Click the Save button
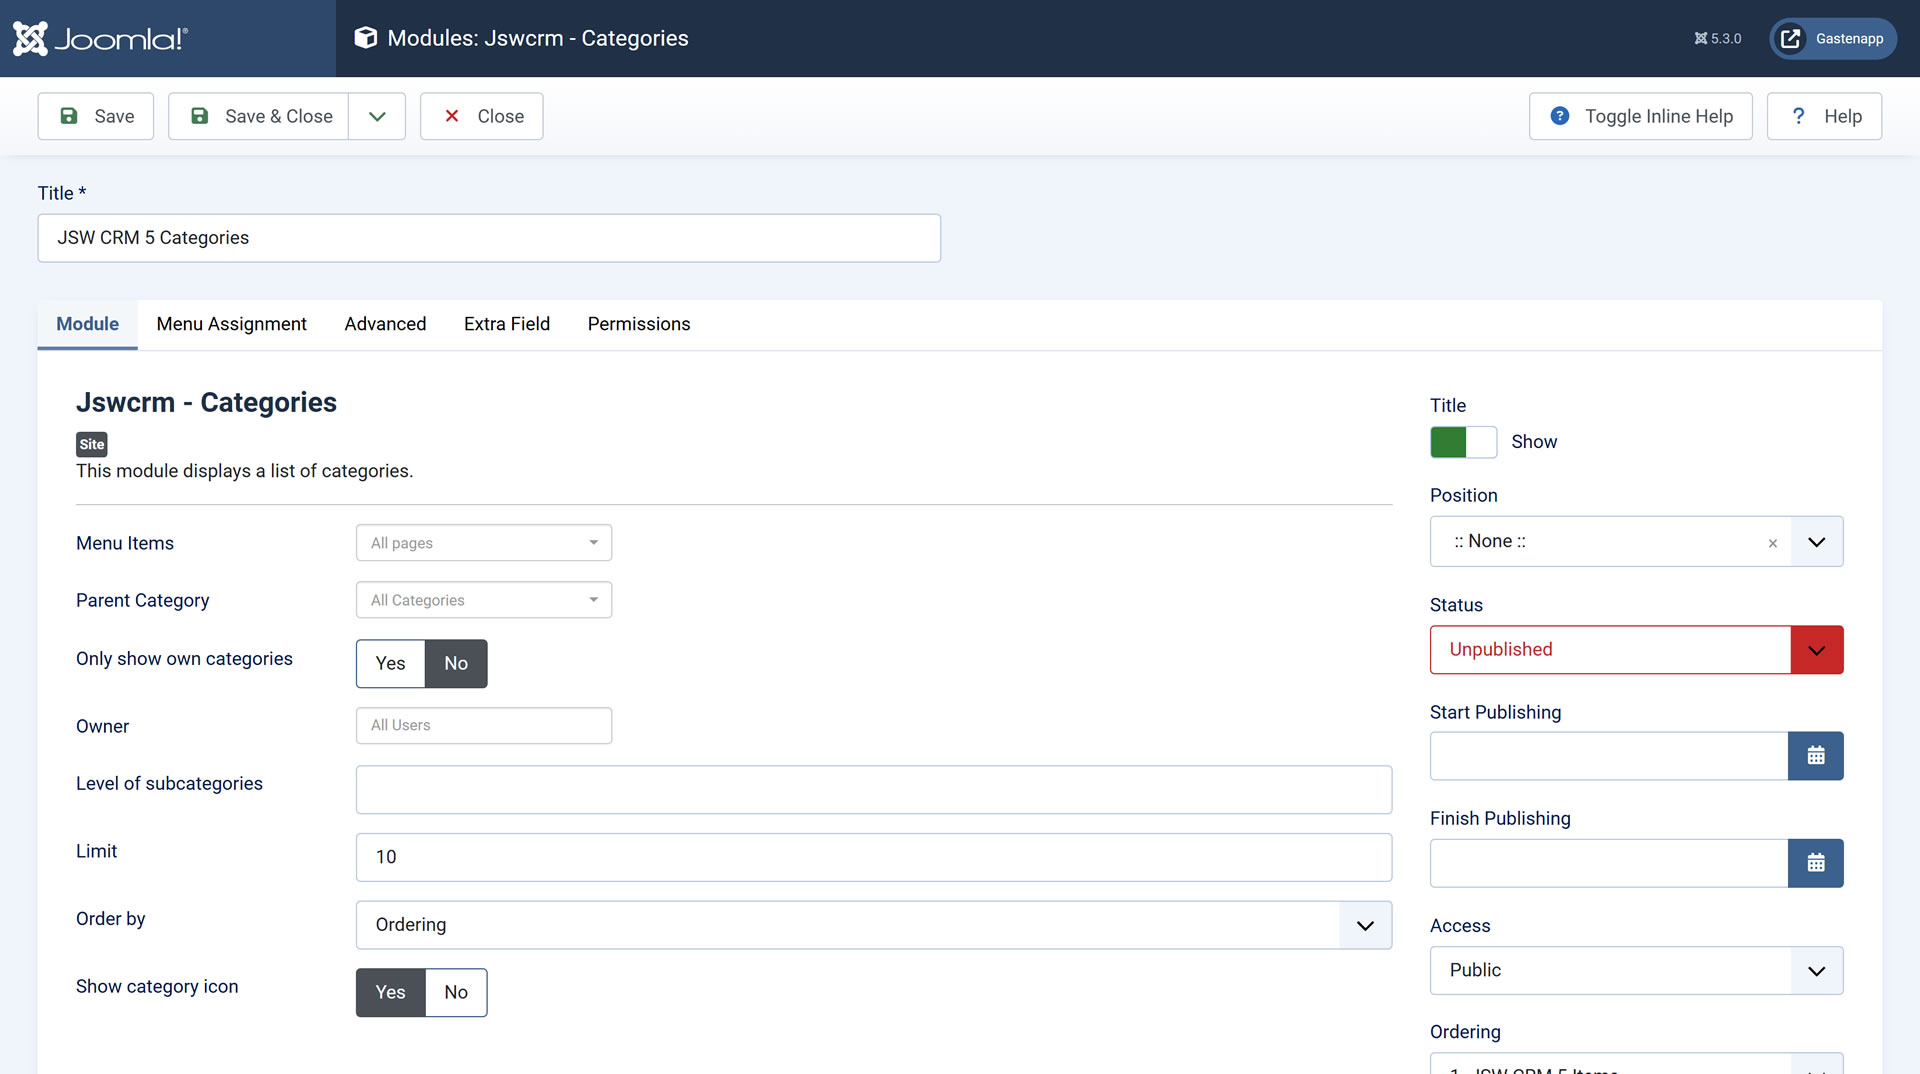 [96, 116]
